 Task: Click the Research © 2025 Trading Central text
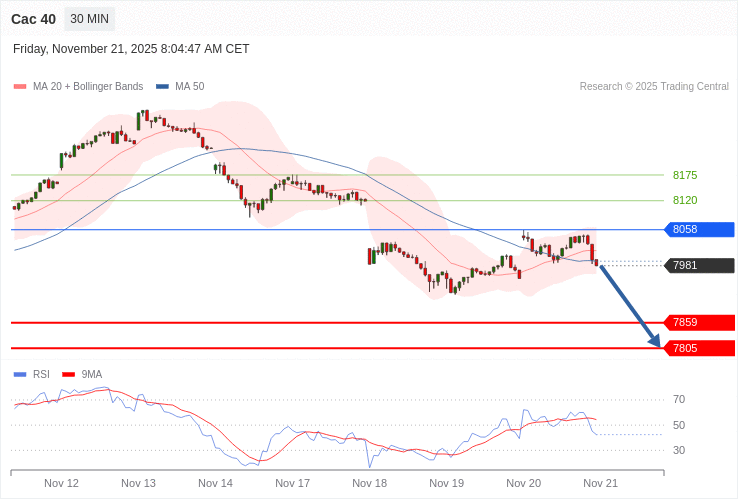[654, 87]
